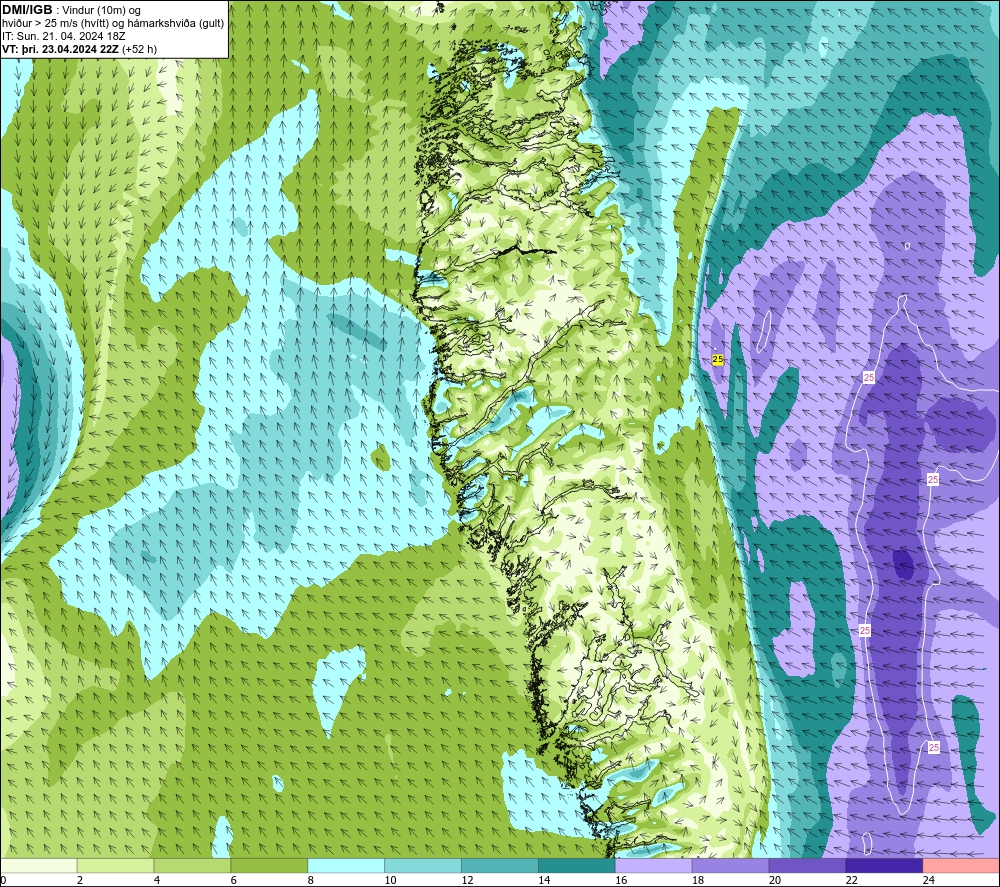Click the 'IT: Sun. 21. 04. 2024 18Z' line
The width and height of the screenshot is (1000, 887).
[64, 36]
